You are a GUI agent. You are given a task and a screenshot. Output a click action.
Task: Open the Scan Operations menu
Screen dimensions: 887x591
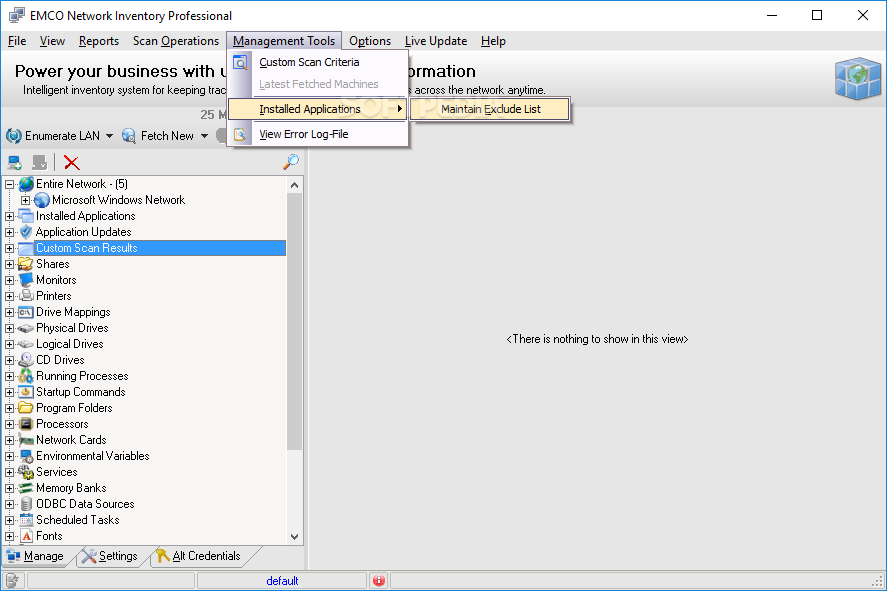tap(176, 41)
